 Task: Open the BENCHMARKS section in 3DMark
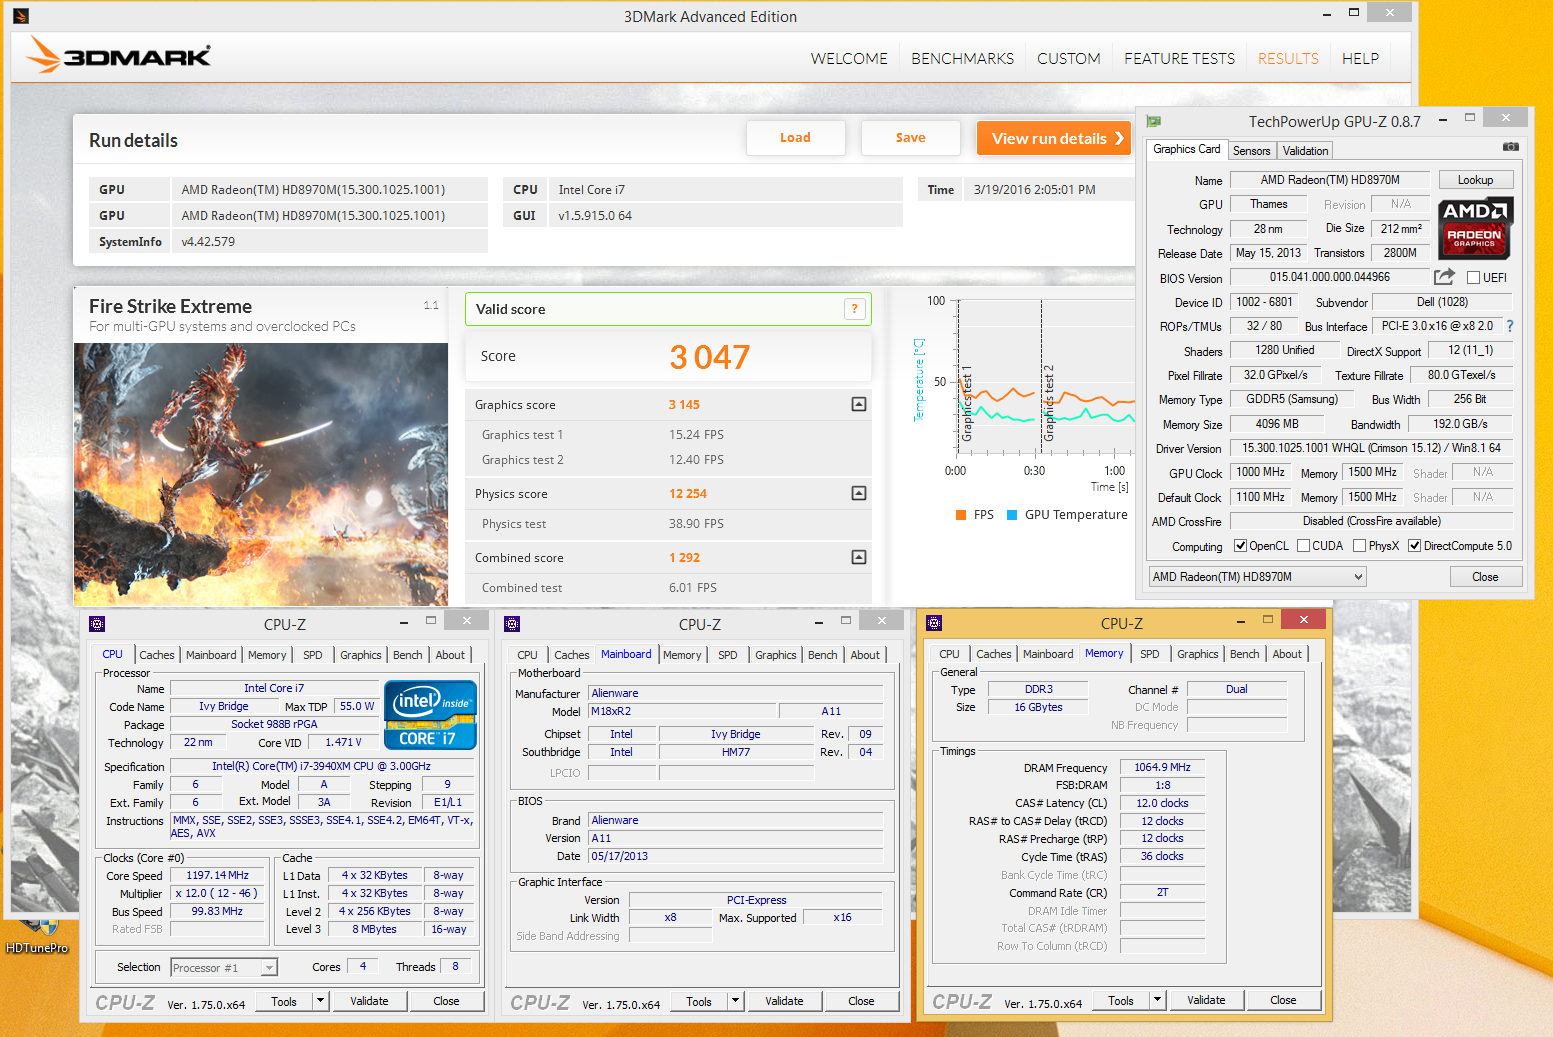[962, 59]
